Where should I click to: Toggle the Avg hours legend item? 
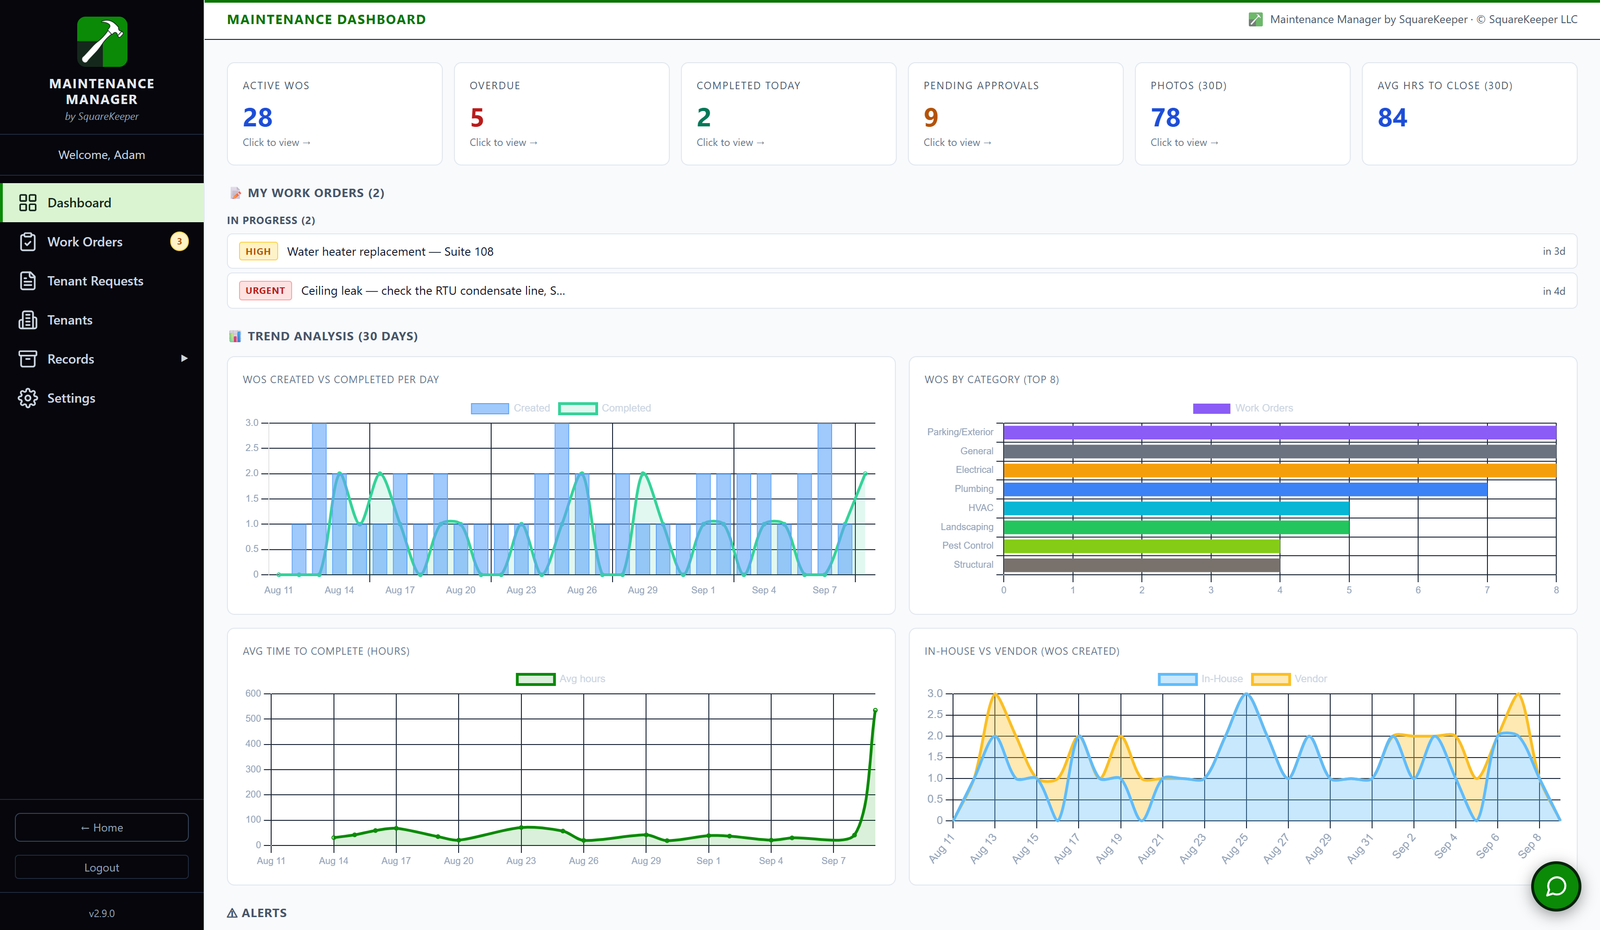click(561, 679)
